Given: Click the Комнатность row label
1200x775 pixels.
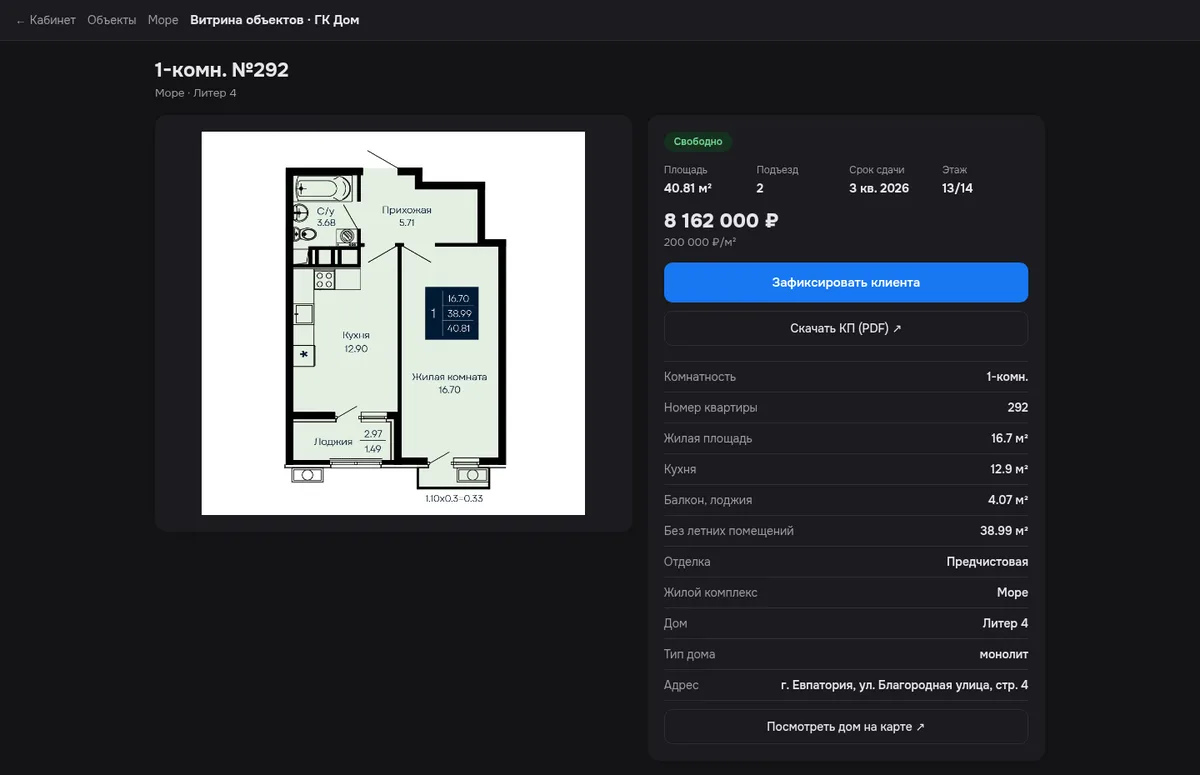Looking at the screenshot, I should 700,377.
